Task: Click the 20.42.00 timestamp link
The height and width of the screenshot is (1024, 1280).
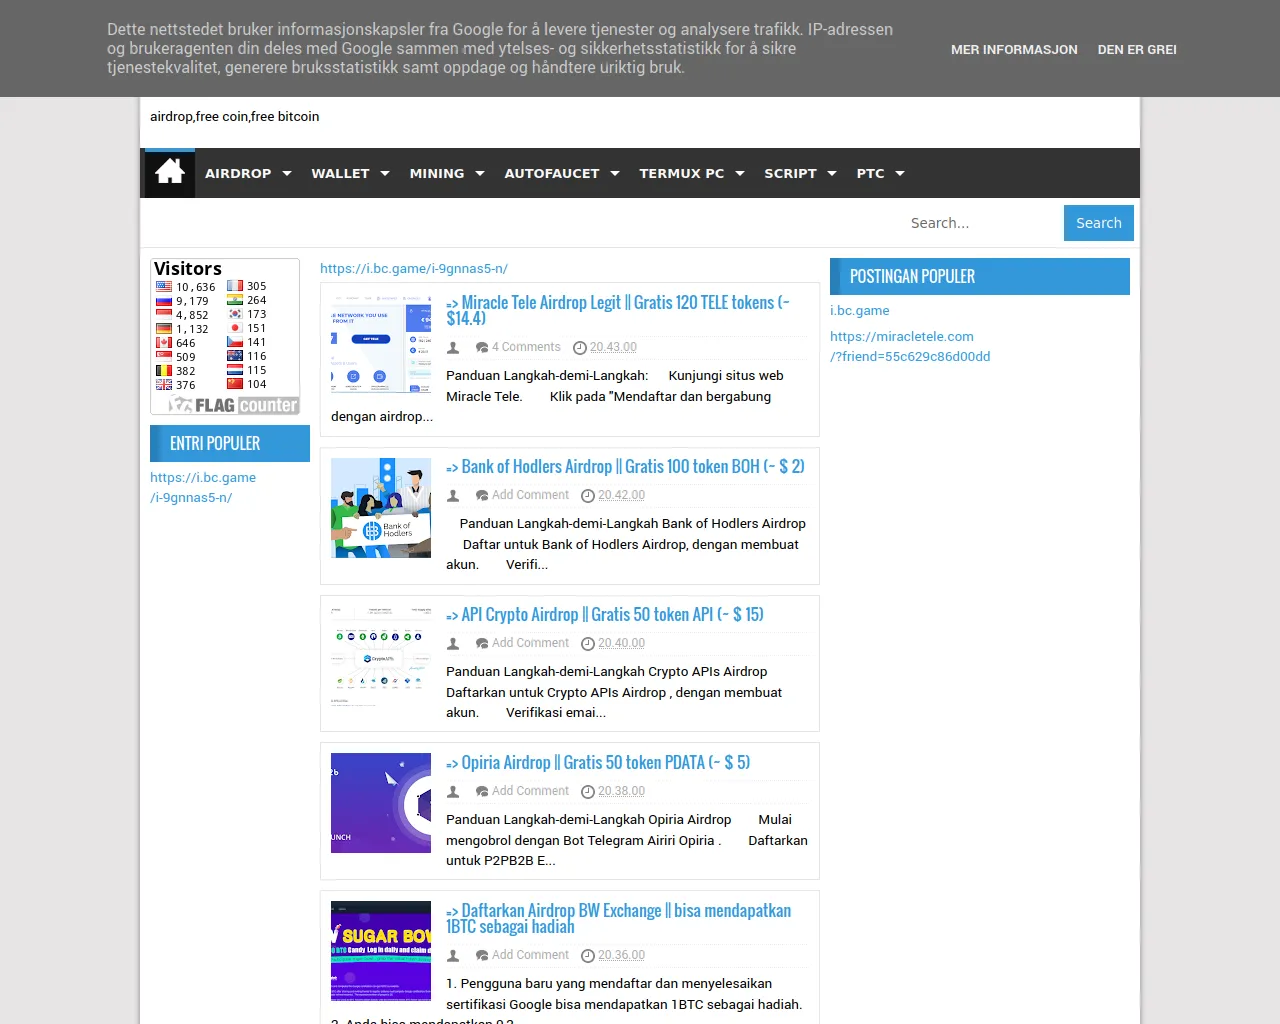Action: [x=621, y=495]
